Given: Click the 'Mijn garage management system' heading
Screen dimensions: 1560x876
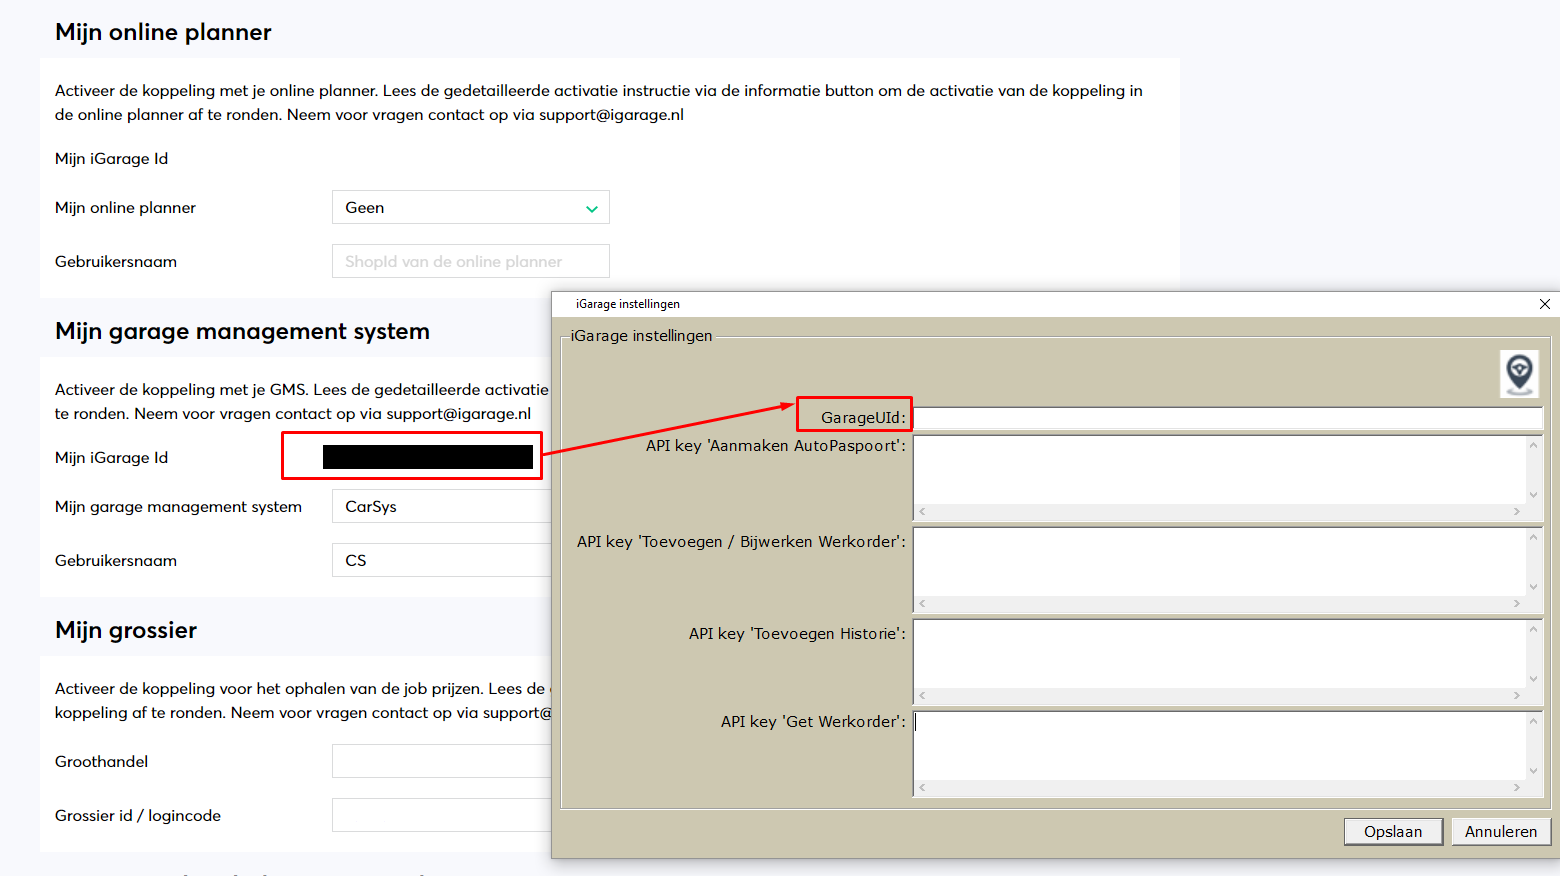Looking at the screenshot, I should coord(242,331).
